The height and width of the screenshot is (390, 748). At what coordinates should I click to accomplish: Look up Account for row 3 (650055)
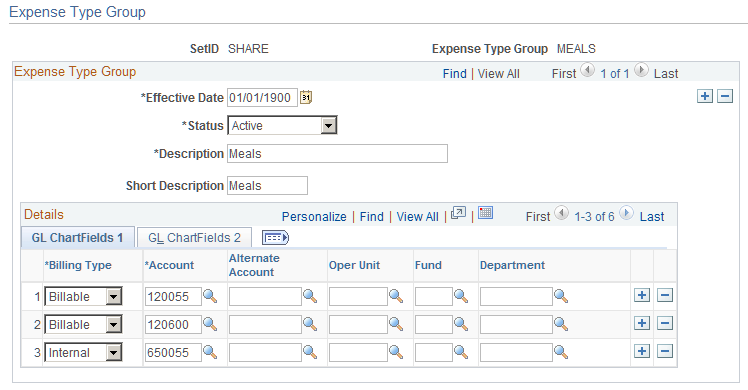[x=210, y=352]
